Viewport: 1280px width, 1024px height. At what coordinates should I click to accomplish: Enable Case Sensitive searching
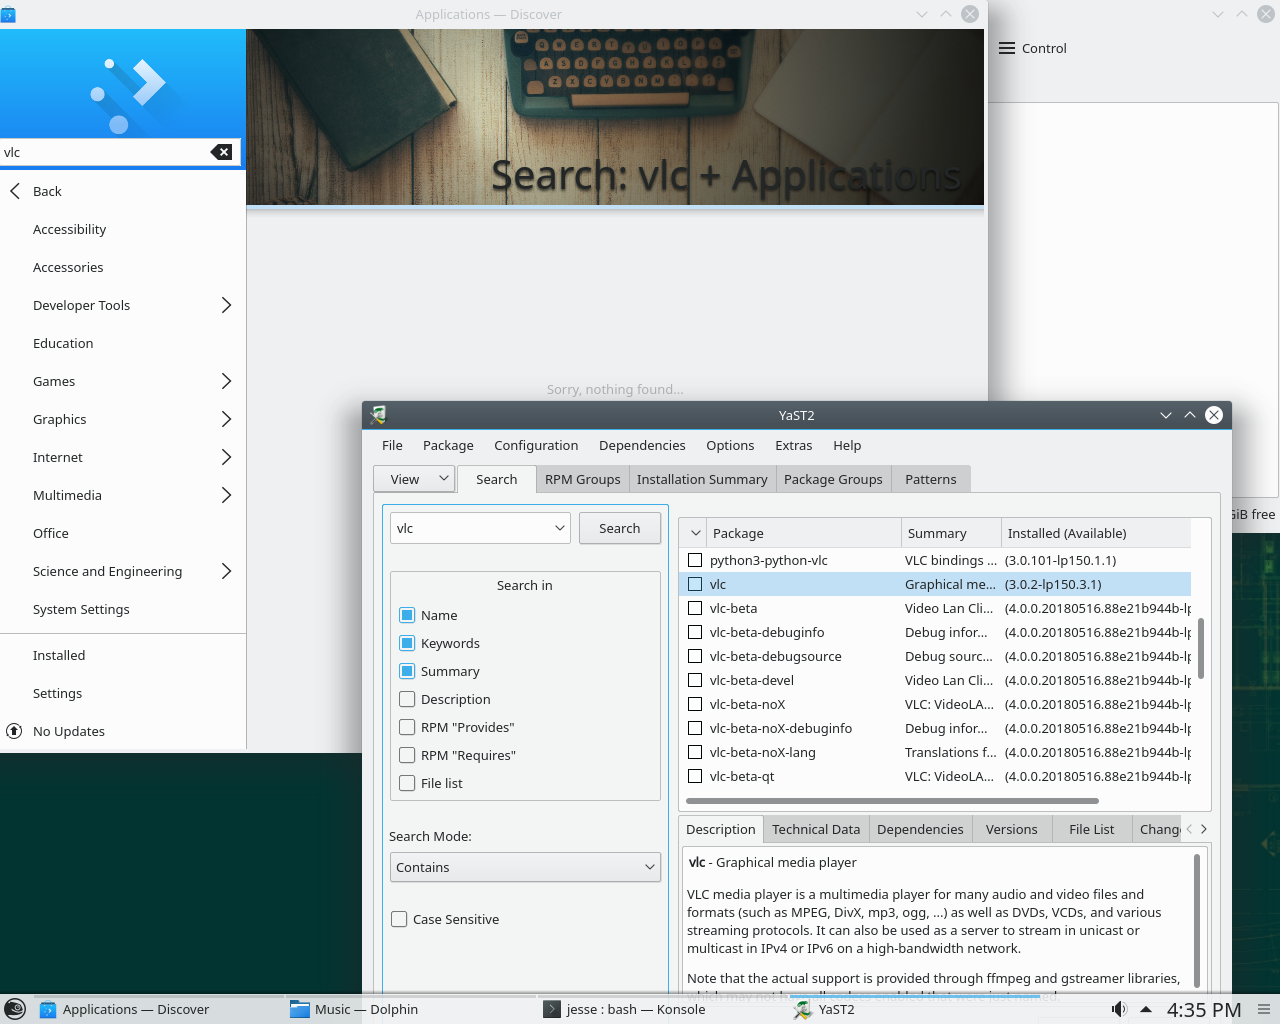399,919
